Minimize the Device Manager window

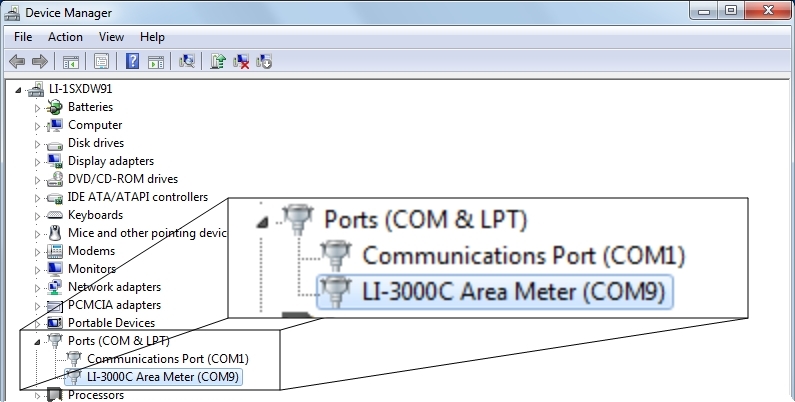pyautogui.click(x=704, y=11)
